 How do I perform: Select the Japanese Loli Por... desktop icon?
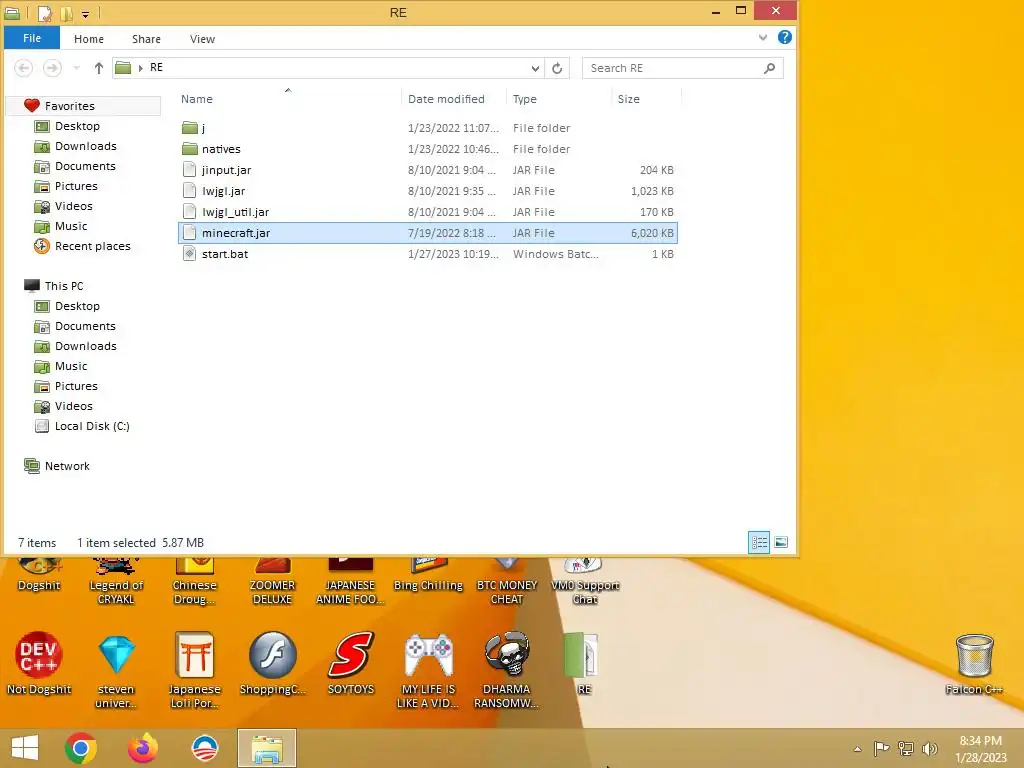194,670
